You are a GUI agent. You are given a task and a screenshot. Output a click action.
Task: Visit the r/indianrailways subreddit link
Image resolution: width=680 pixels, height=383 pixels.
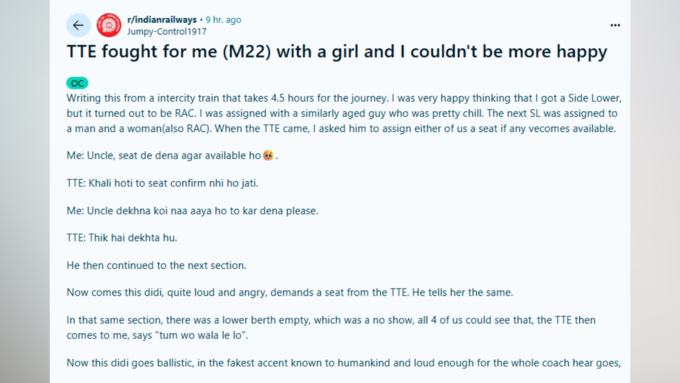point(162,20)
